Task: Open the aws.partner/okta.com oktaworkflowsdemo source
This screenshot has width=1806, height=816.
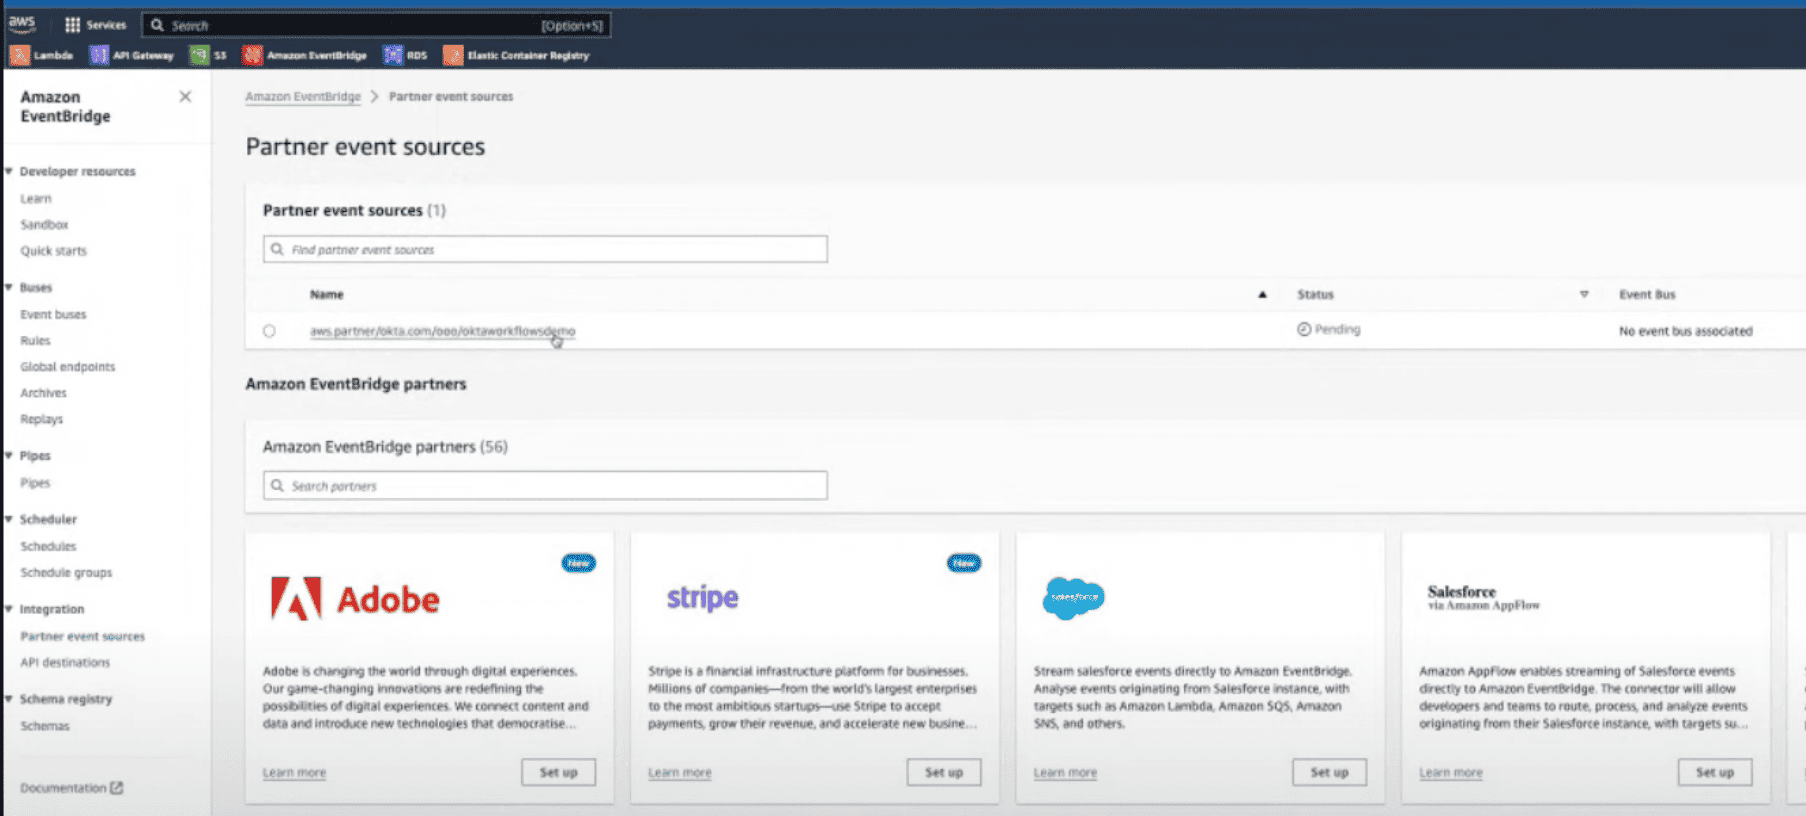Action: pos(442,331)
